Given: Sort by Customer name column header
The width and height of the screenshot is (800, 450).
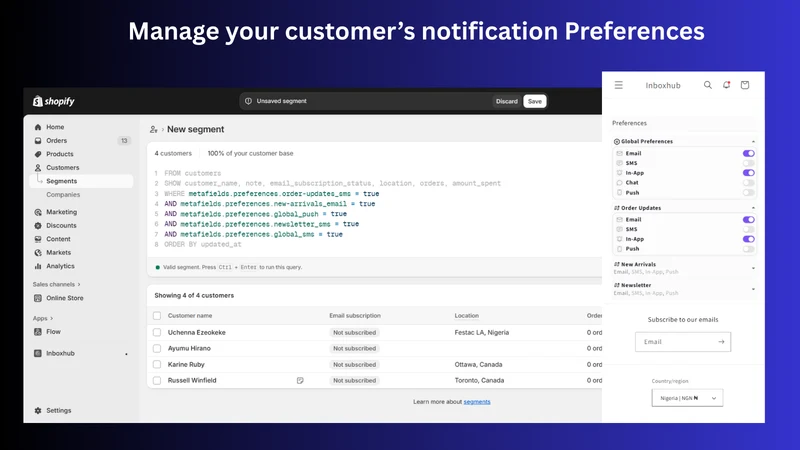Looking at the screenshot, I should (190, 316).
